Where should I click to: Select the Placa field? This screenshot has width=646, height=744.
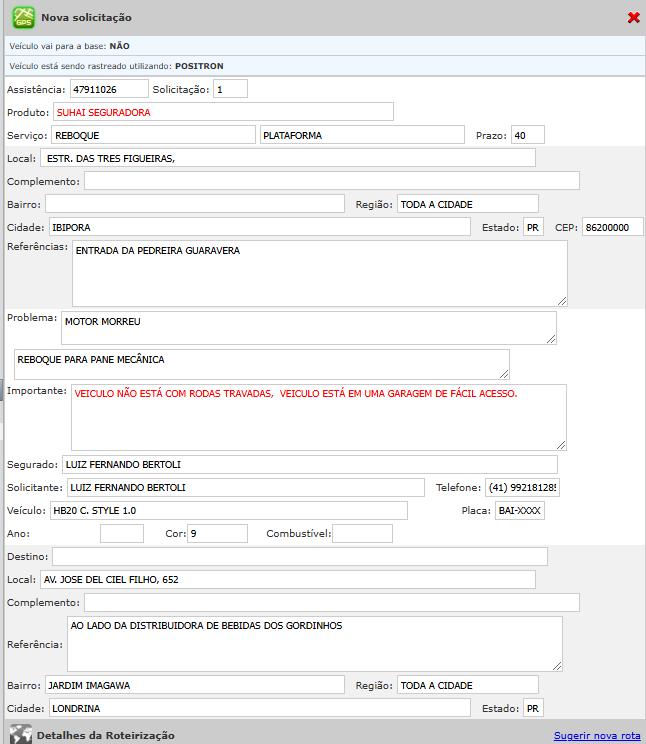[520, 511]
